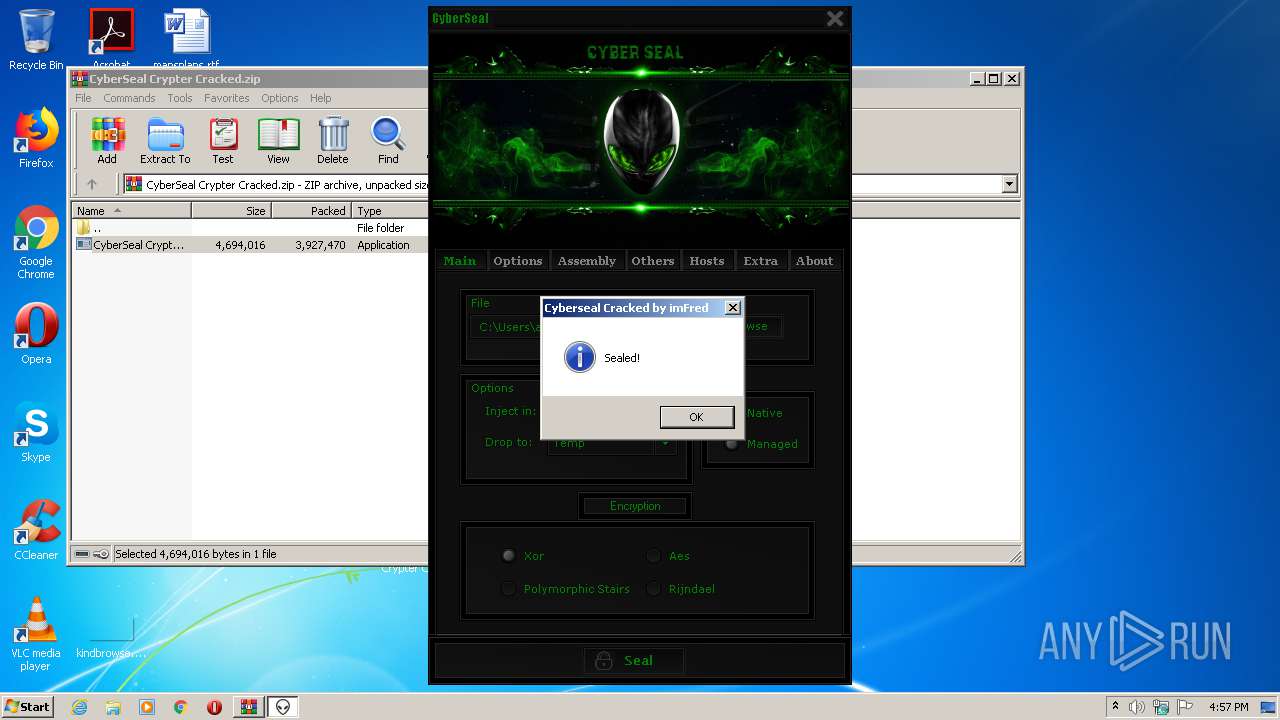Select the parent folder '..' row

point(251,228)
